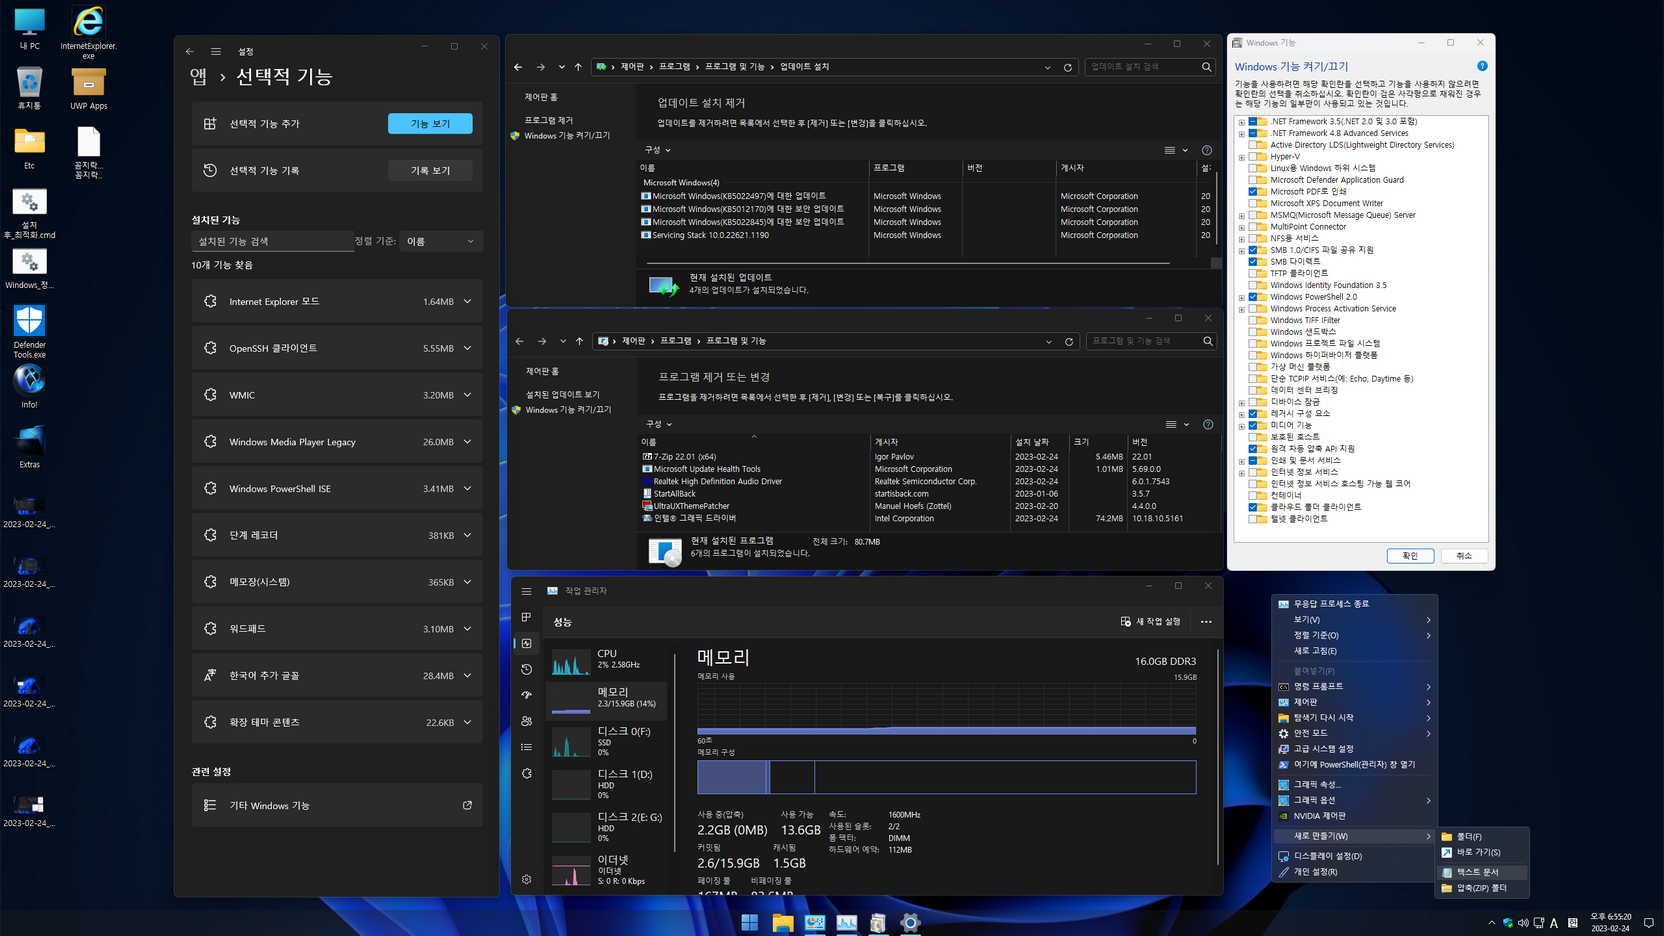Open Processes page icon in Task Manager sidebar
Viewport: 1664px width, 936px height.
coord(527,618)
